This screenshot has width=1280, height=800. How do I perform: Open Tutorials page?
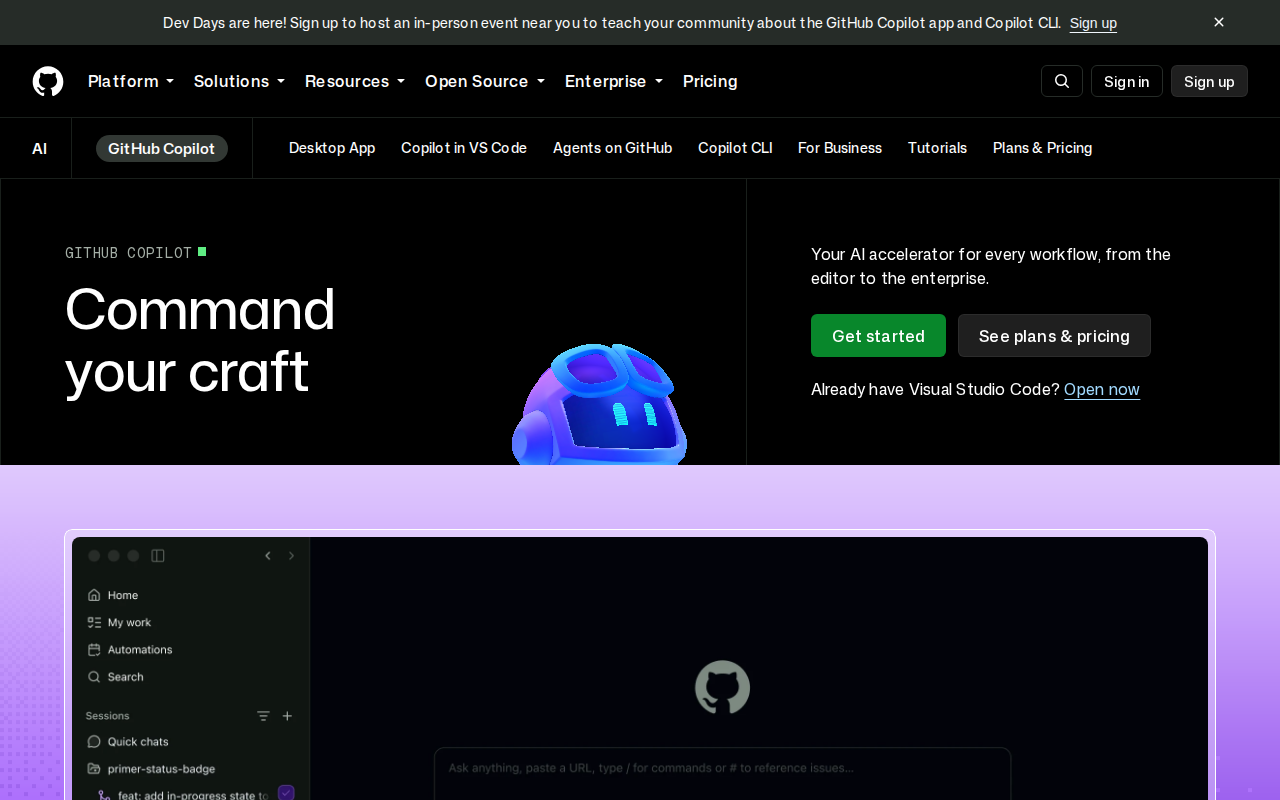click(937, 148)
